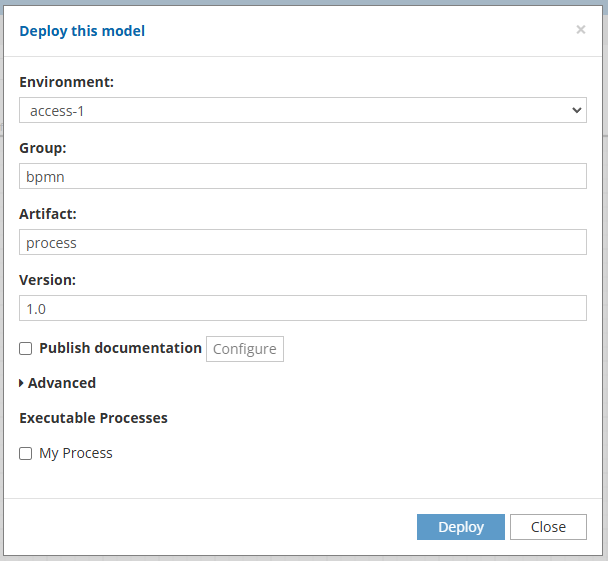The height and width of the screenshot is (561, 608).
Task: Deploy the model with the blue button
Action: (461, 527)
